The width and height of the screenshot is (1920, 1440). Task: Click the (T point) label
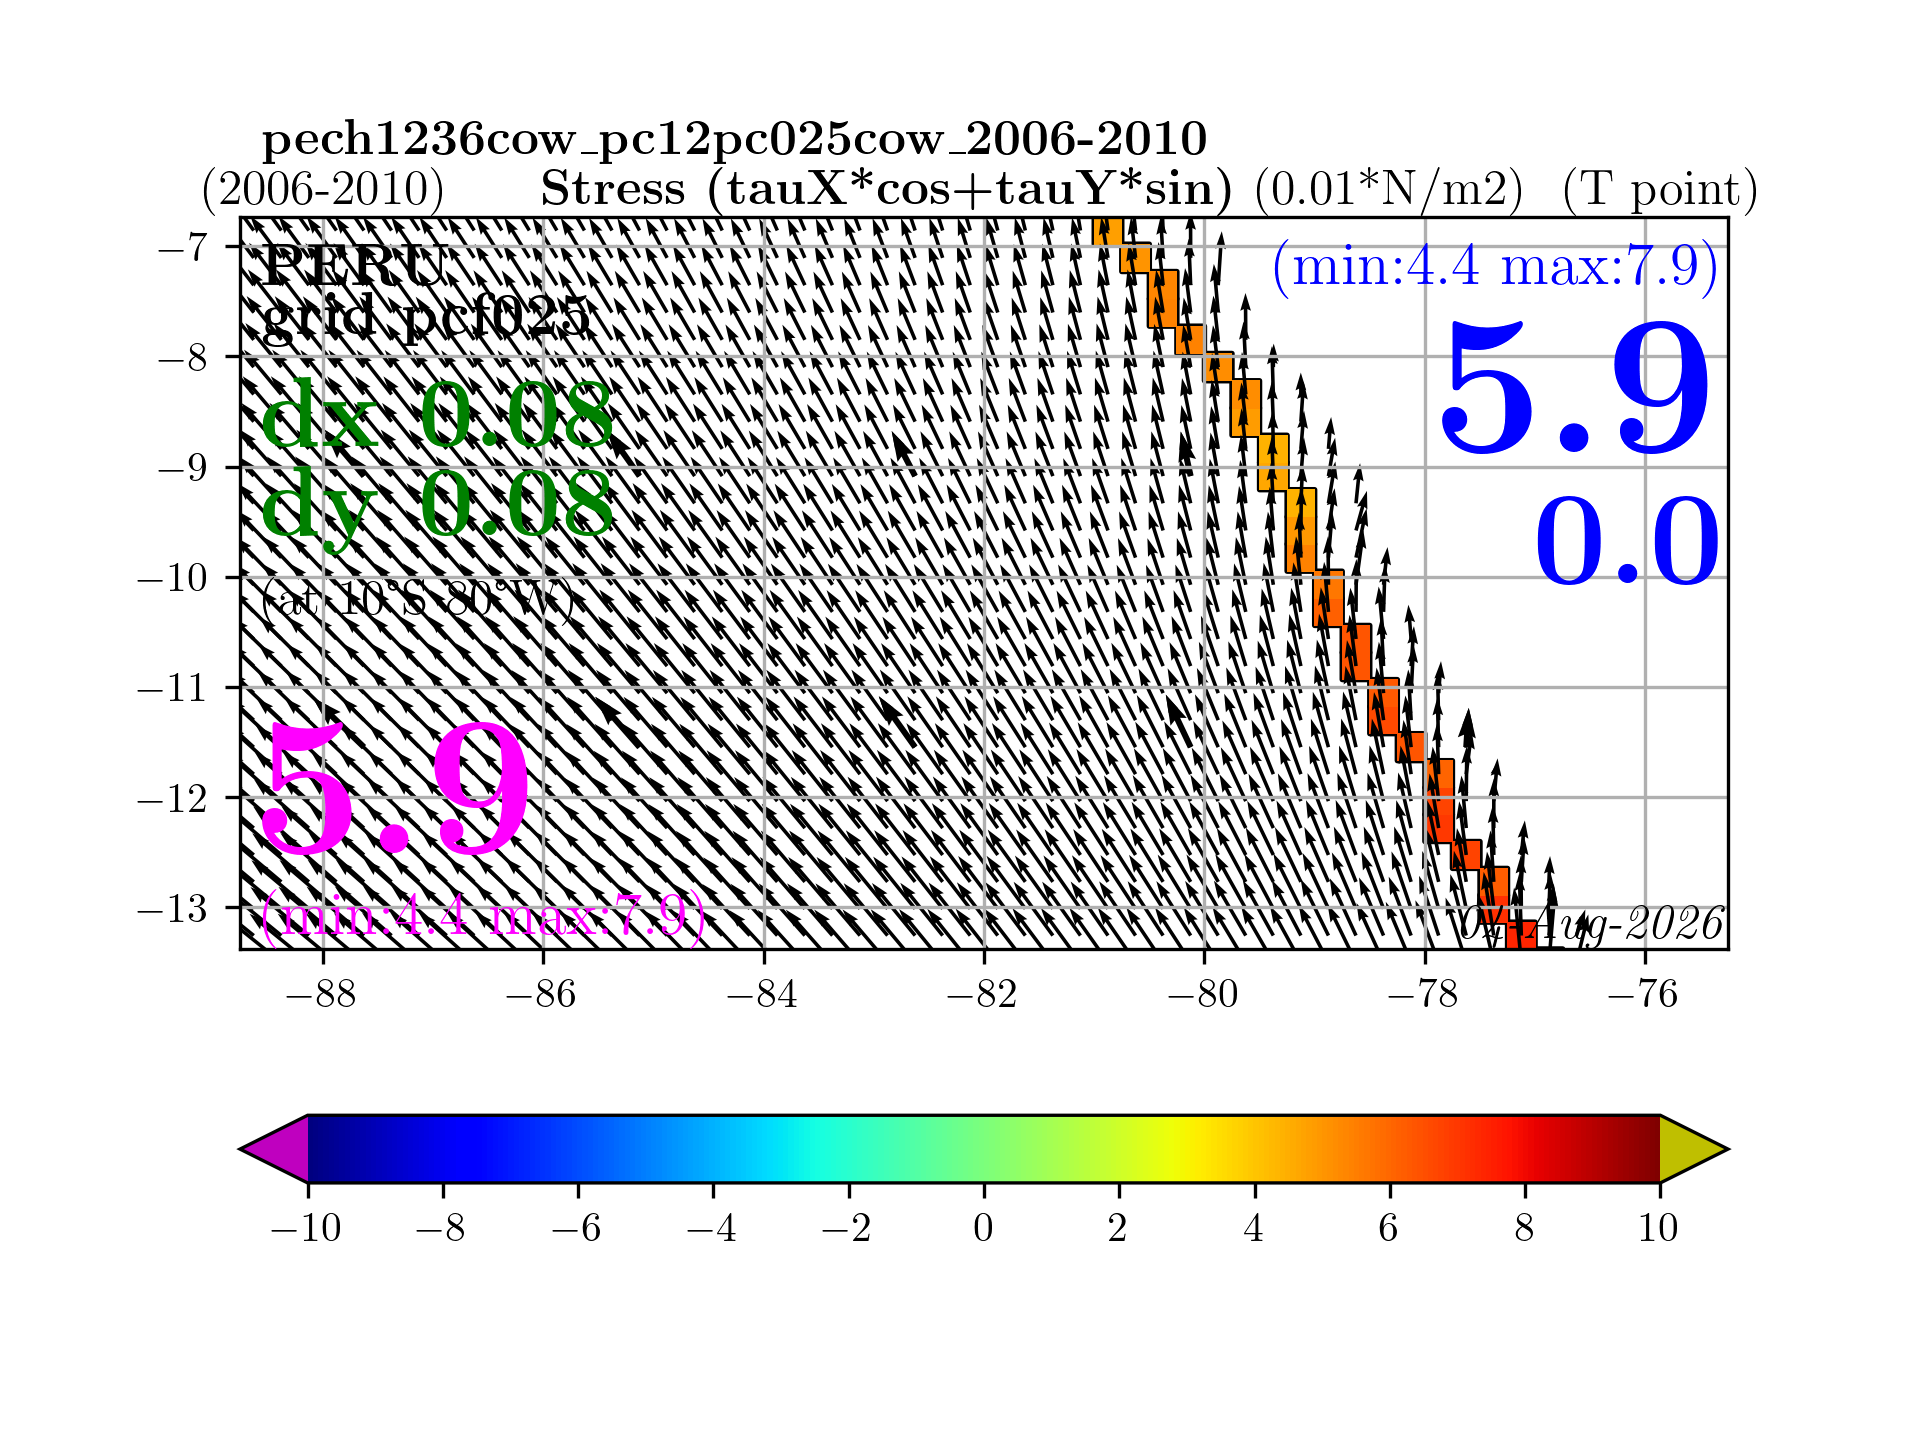point(1660,189)
